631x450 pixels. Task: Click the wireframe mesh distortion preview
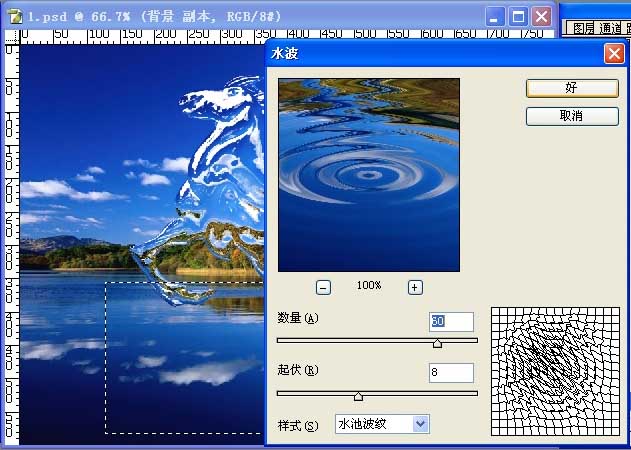click(x=555, y=371)
